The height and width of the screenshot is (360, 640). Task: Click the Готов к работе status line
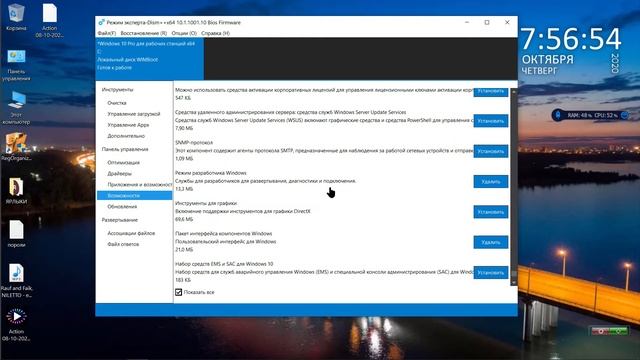click(114, 67)
